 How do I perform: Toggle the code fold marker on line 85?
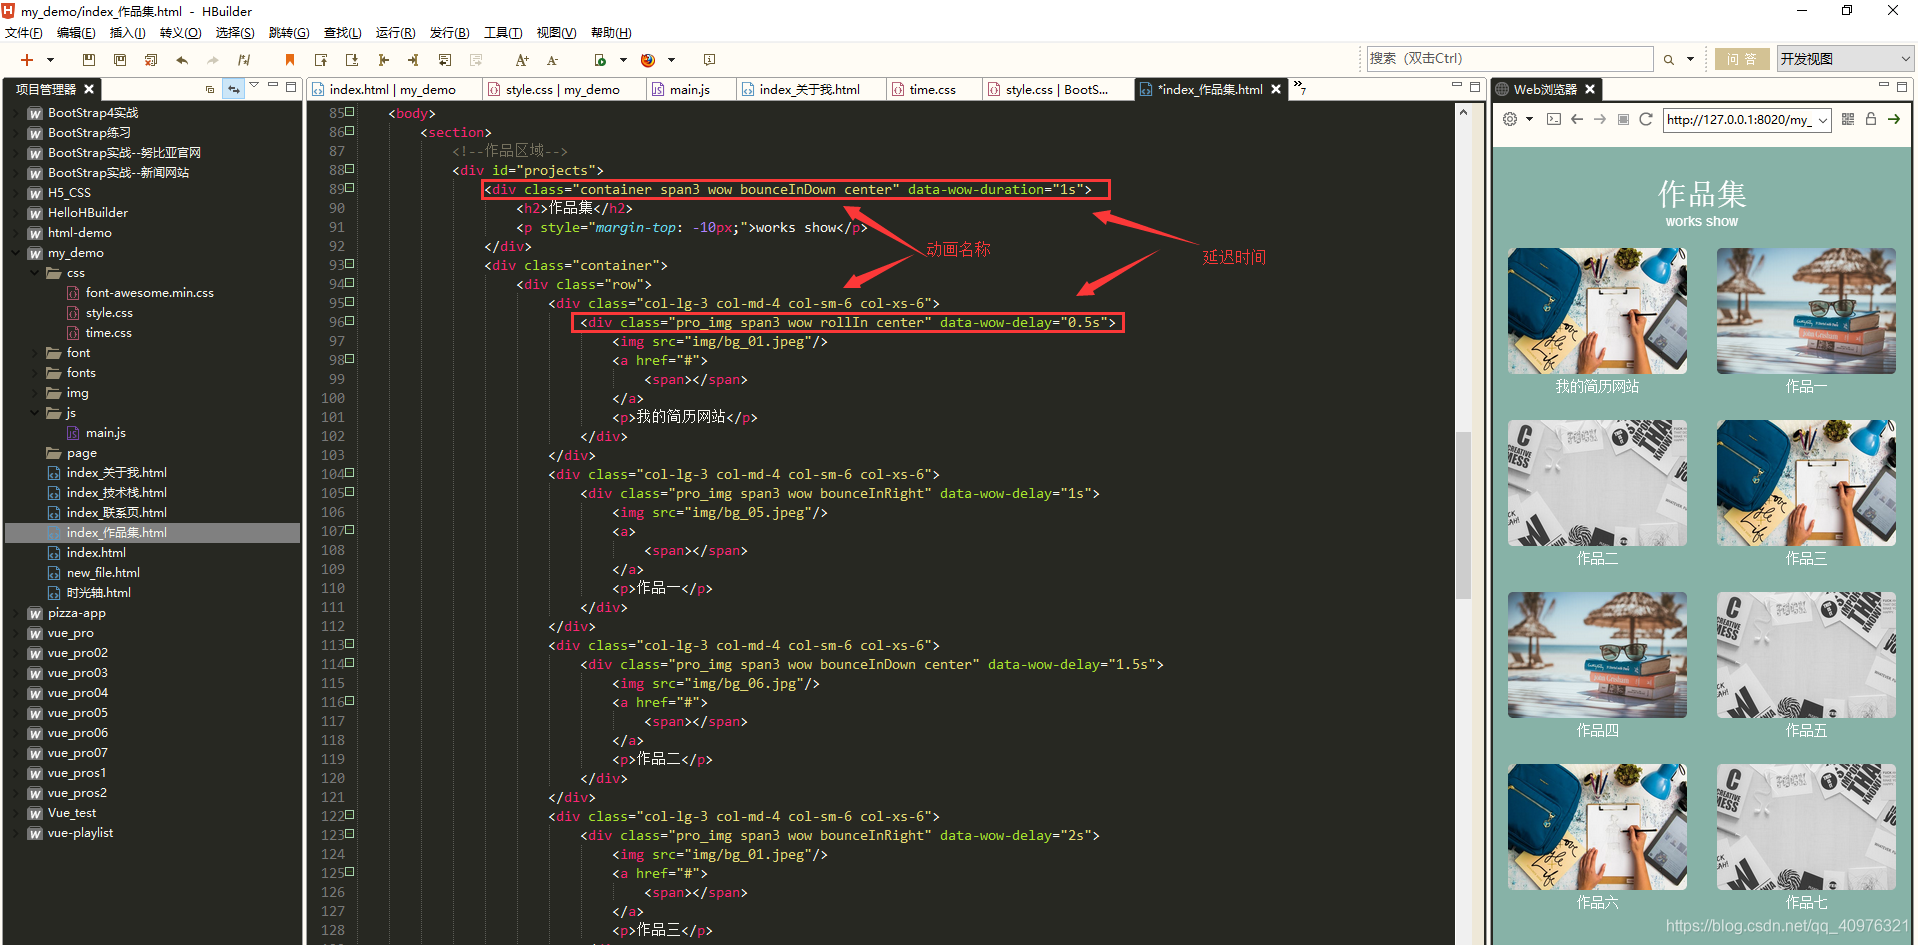coord(350,112)
